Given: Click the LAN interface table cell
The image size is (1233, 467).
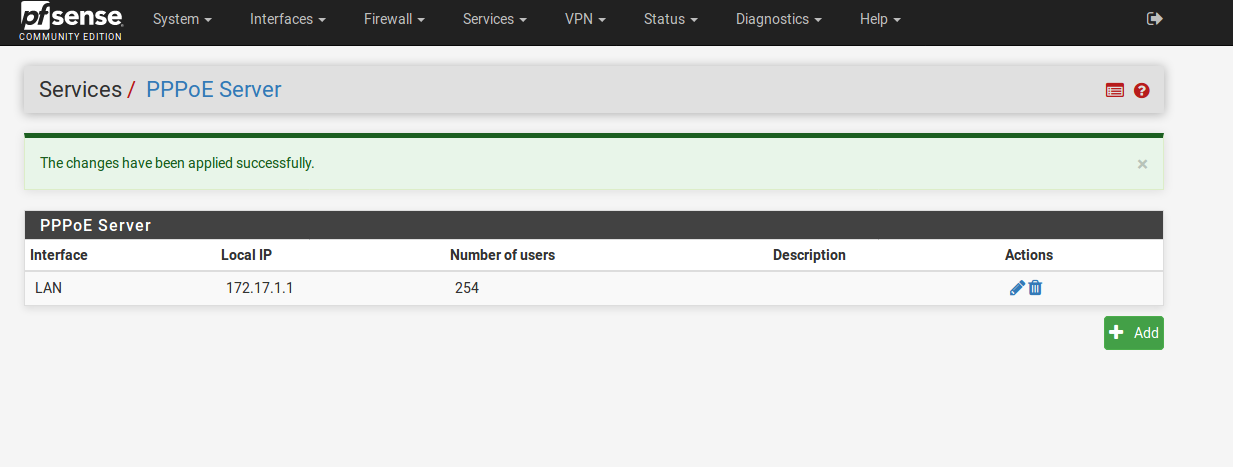Looking at the screenshot, I should click(49, 288).
